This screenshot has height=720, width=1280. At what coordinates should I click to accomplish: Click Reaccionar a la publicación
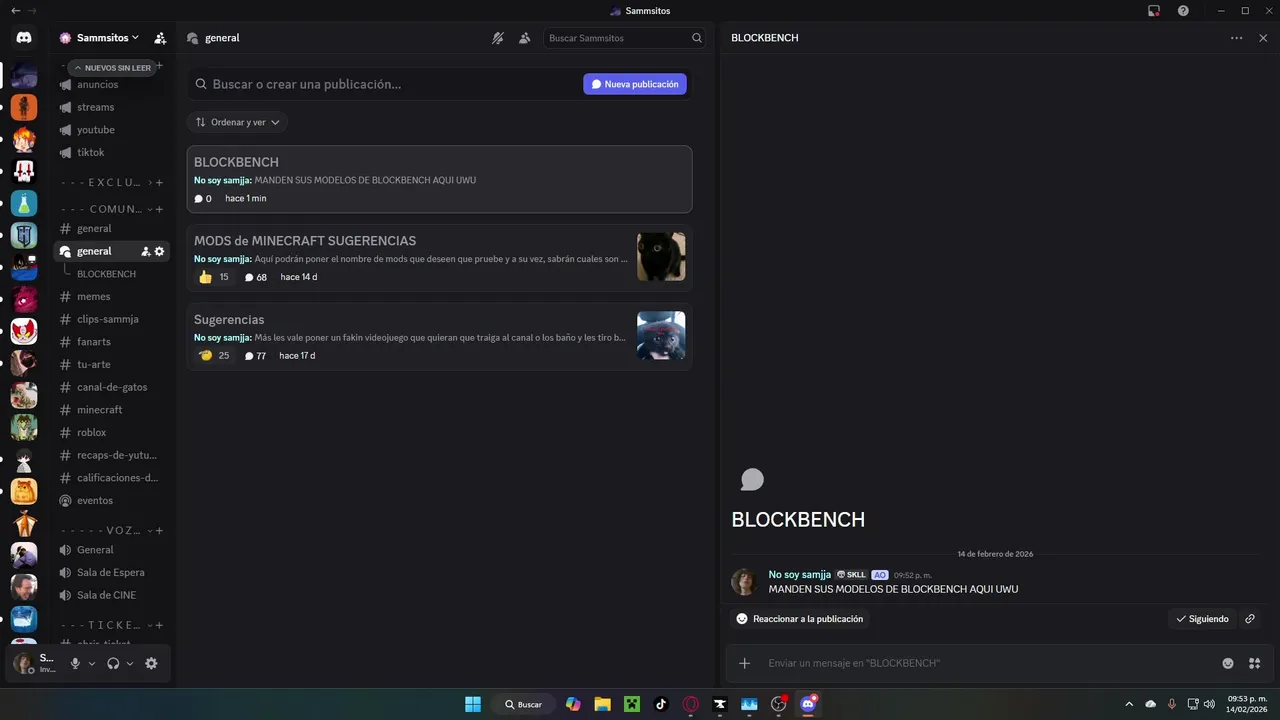point(799,619)
